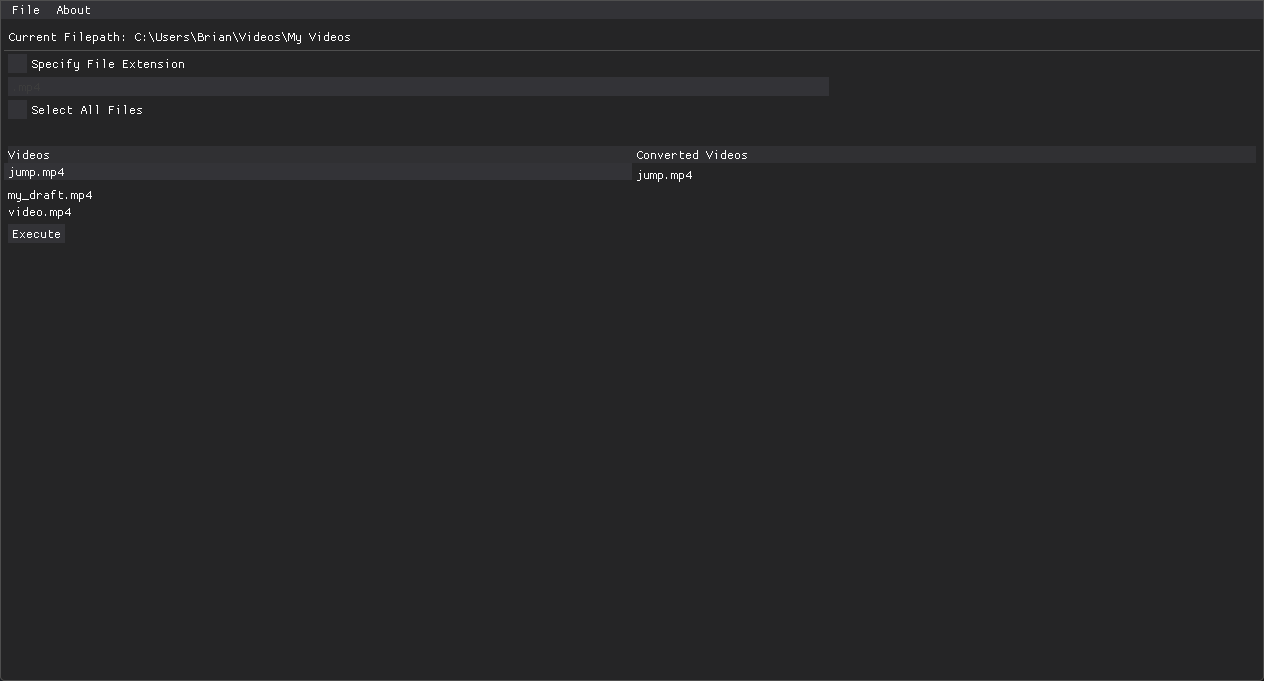Enable the Specify File Extension checkbox
1264x681 pixels.
(x=18, y=64)
